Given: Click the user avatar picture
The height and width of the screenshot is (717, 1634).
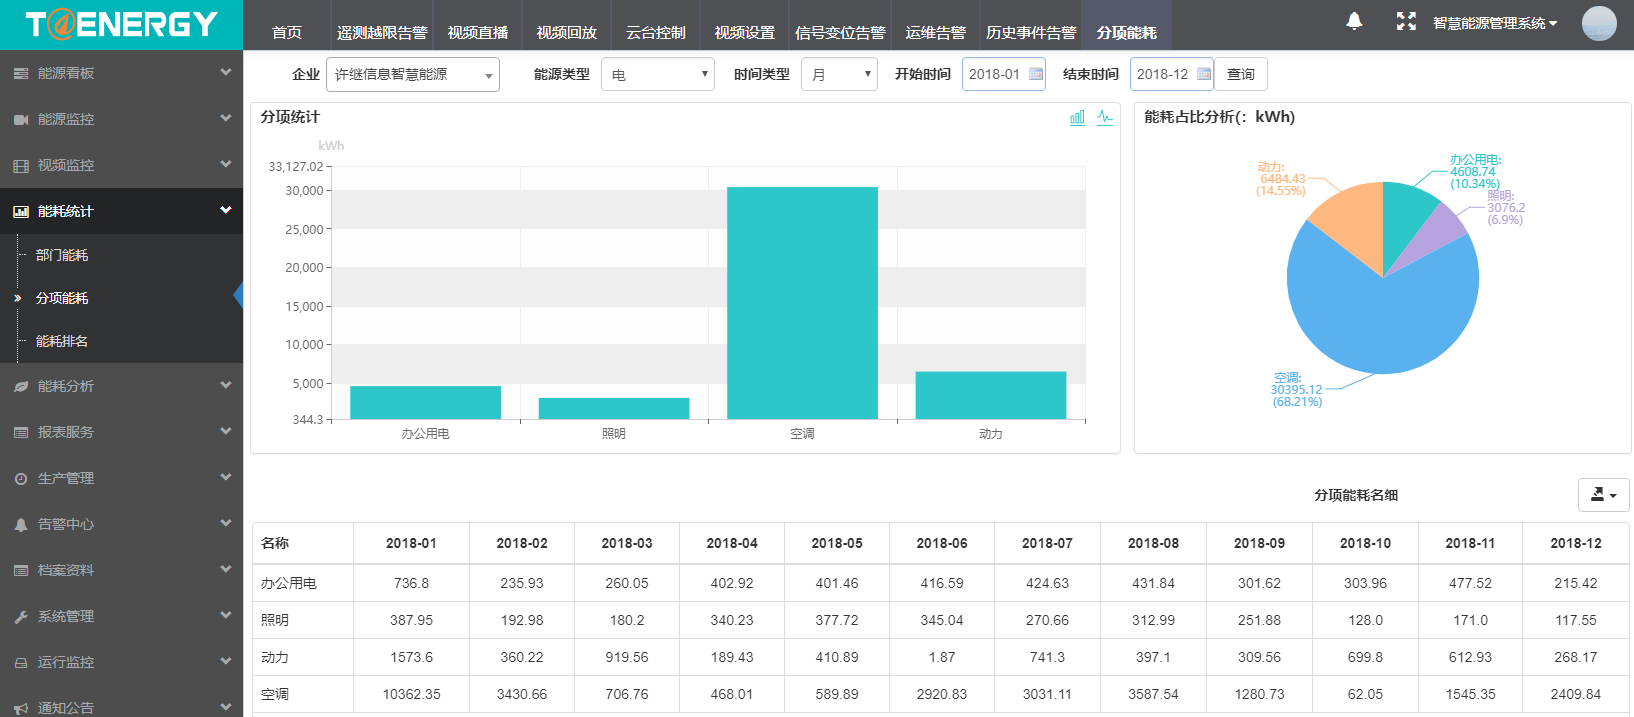Looking at the screenshot, I should pyautogui.click(x=1598, y=23).
